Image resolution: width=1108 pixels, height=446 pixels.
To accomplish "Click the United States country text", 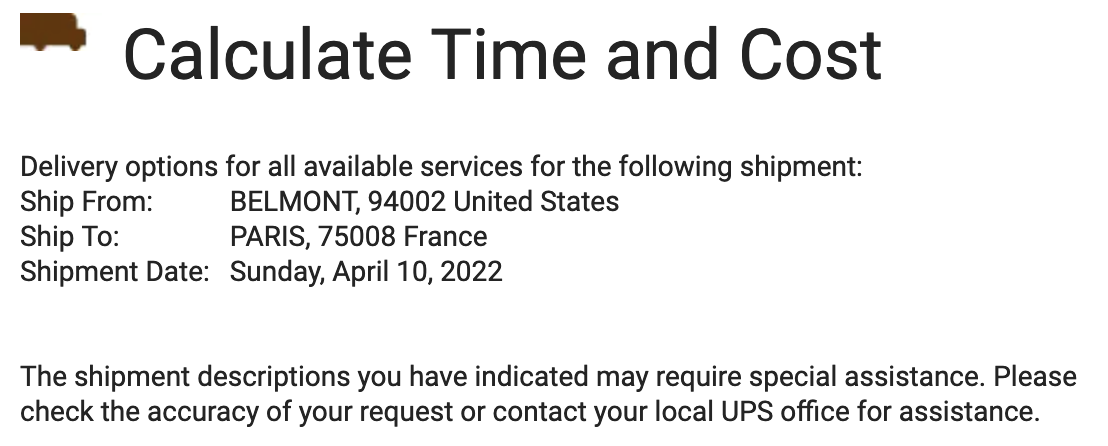I will [536, 201].
